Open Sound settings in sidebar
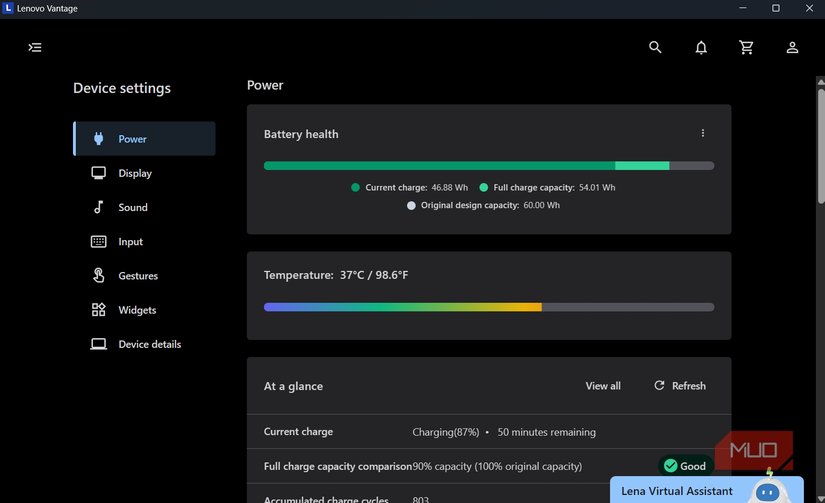Image resolution: width=825 pixels, height=503 pixels. [x=132, y=207]
